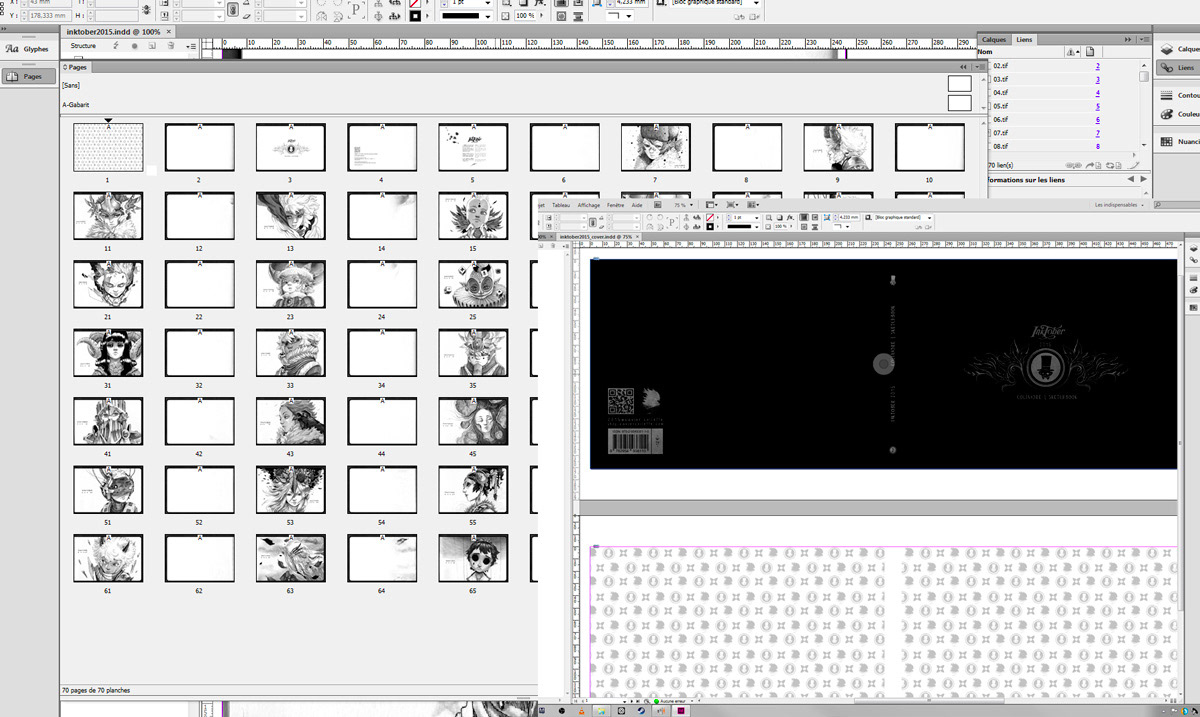Click the Go to Link icon
This screenshot has height=717, width=1200.
[x=1094, y=164]
